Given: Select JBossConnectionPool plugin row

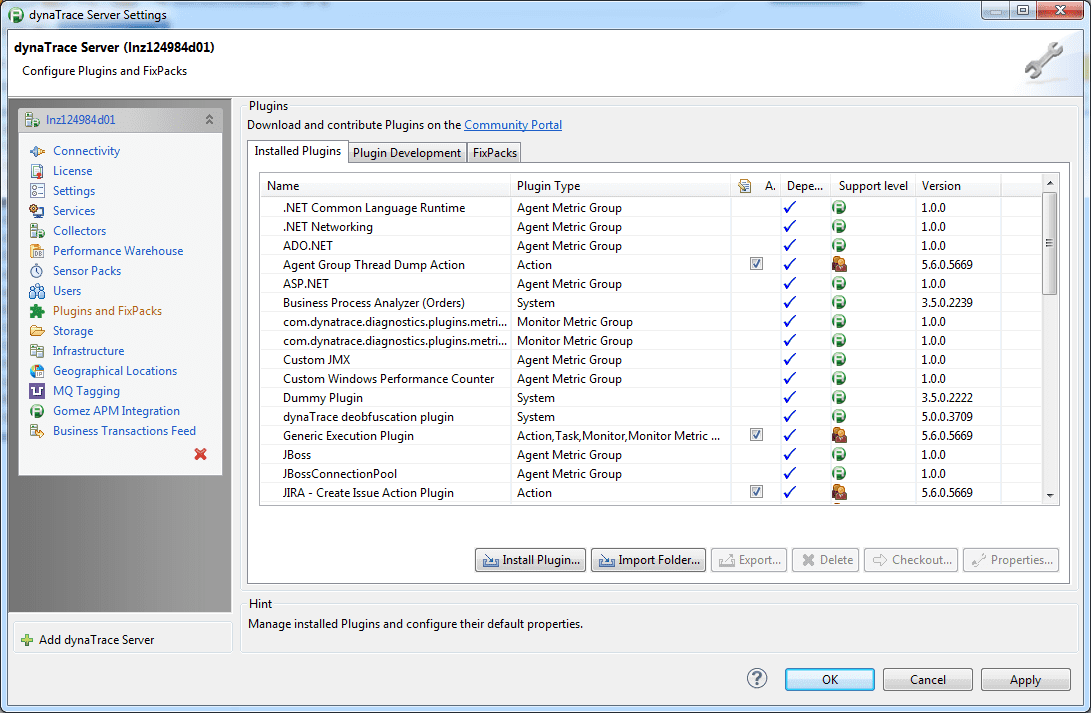Looking at the screenshot, I should [x=651, y=474].
